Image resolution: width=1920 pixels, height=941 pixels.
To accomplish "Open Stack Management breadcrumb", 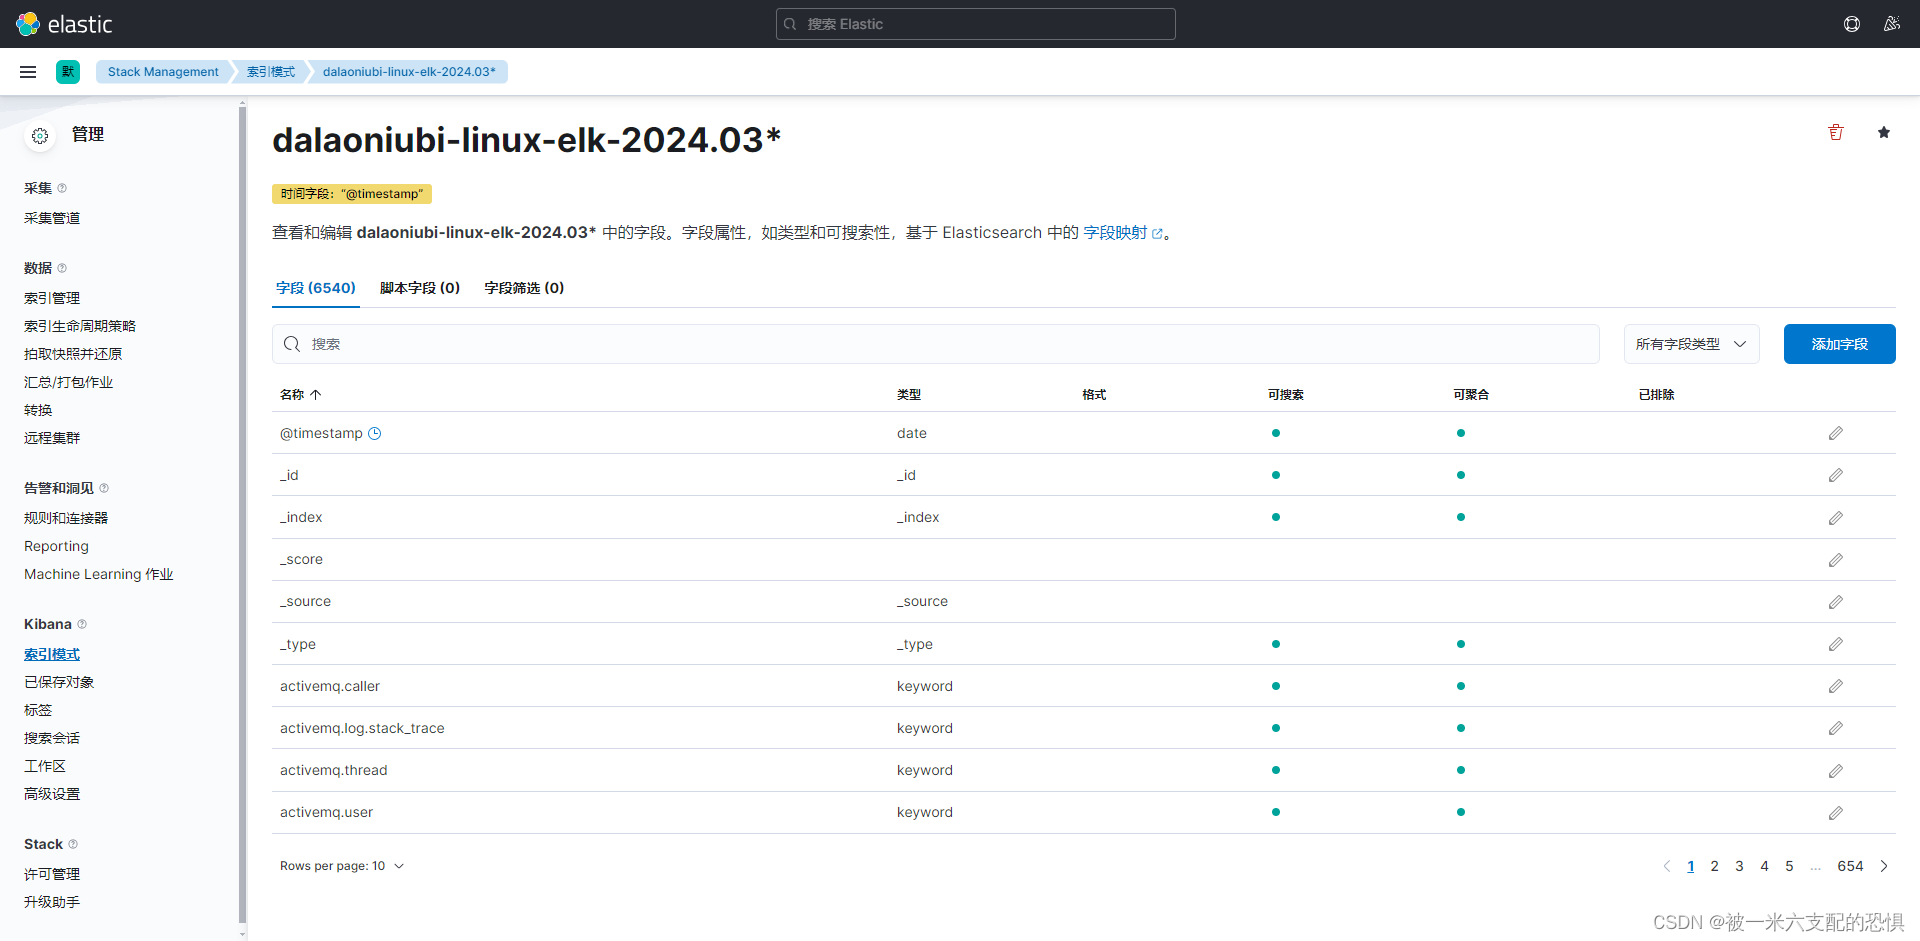I will pos(163,72).
